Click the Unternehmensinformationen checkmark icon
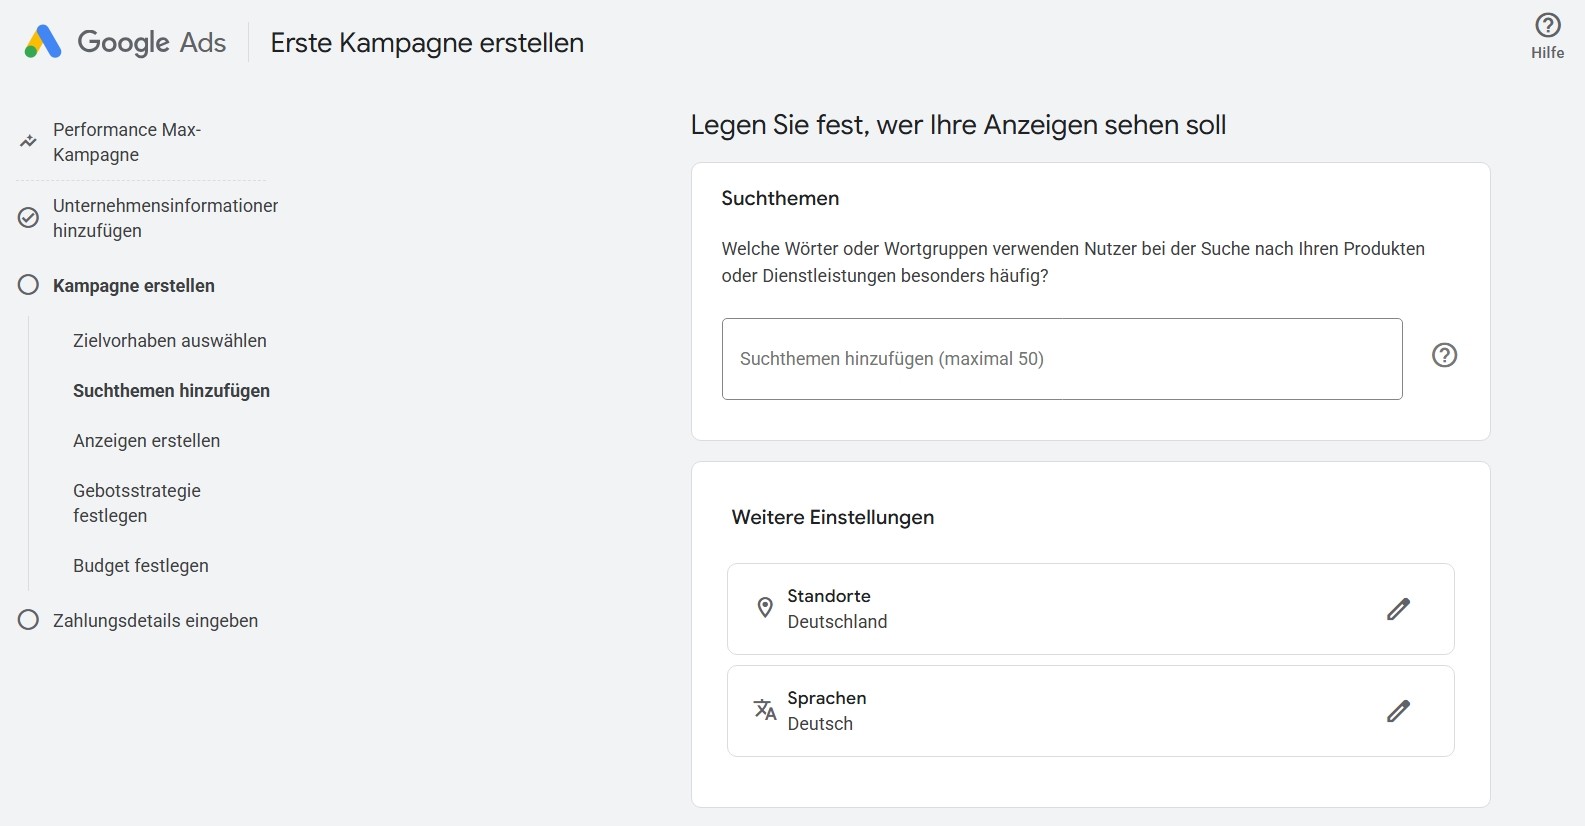The width and height of the screenshot is (1585, 826). coord(29,218)
